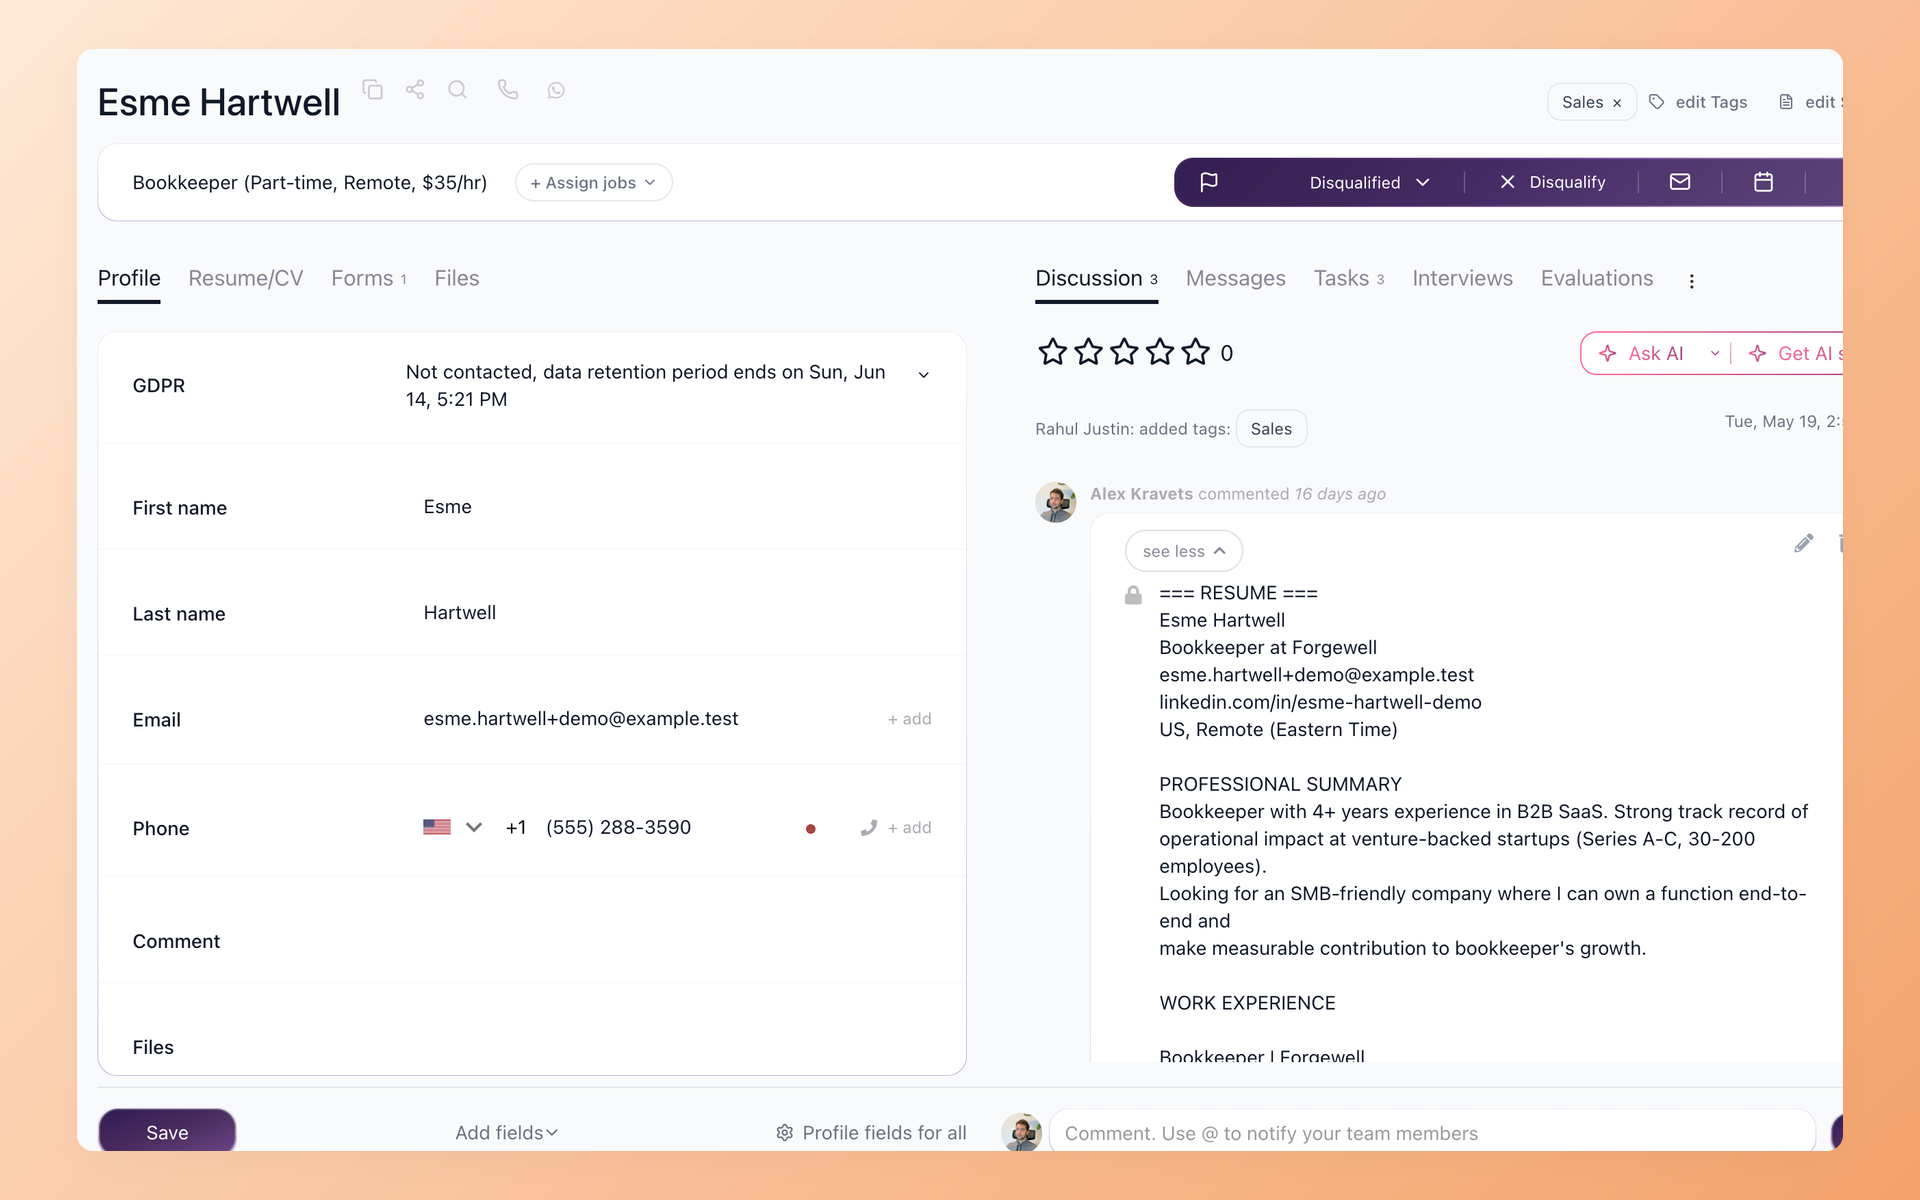Screen dimensions: 1920x1200
Task: Edit Alex Kravets comment with pencil icon
Action: pos(1803,543)
